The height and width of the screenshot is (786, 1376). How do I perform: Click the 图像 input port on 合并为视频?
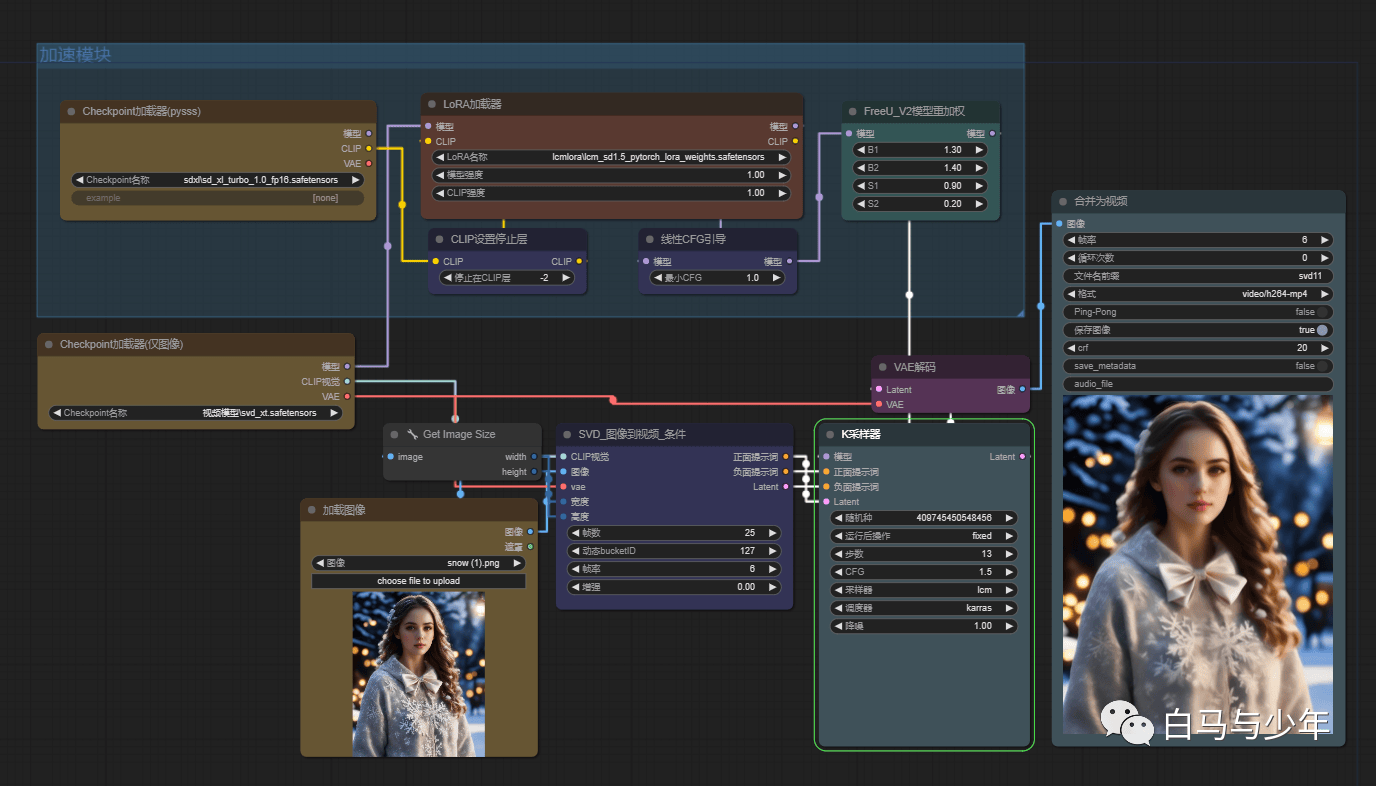click(x=1059, y=223)
